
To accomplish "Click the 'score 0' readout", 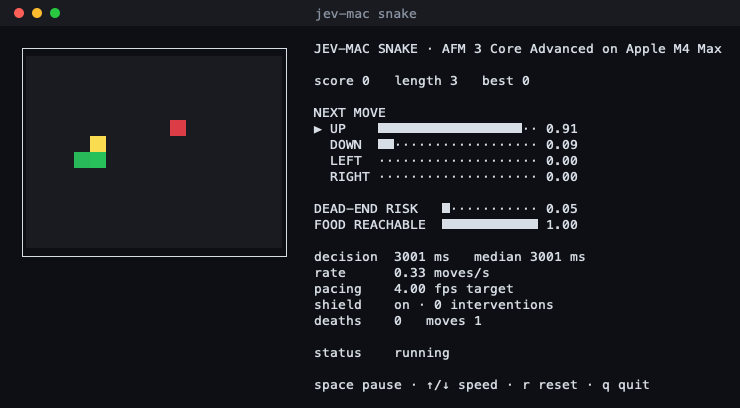I will [342, 81].
